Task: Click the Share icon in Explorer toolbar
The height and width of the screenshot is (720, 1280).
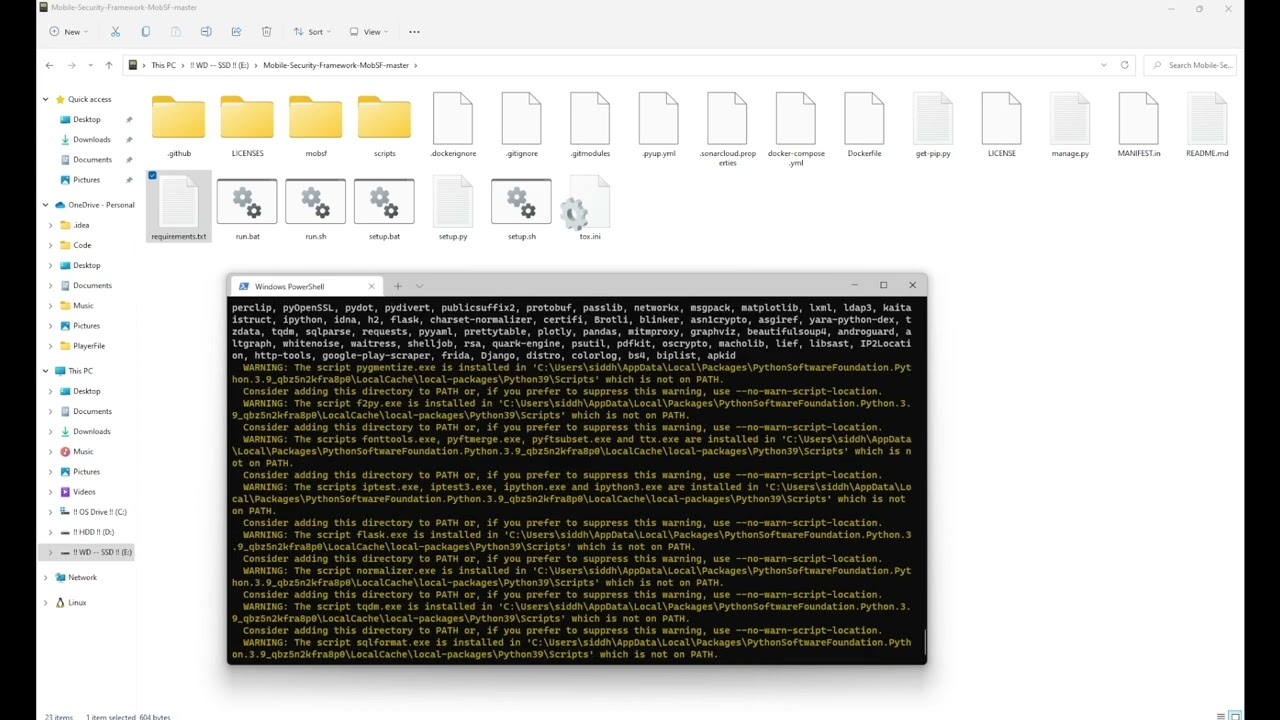Action: (x=236, y=32)
